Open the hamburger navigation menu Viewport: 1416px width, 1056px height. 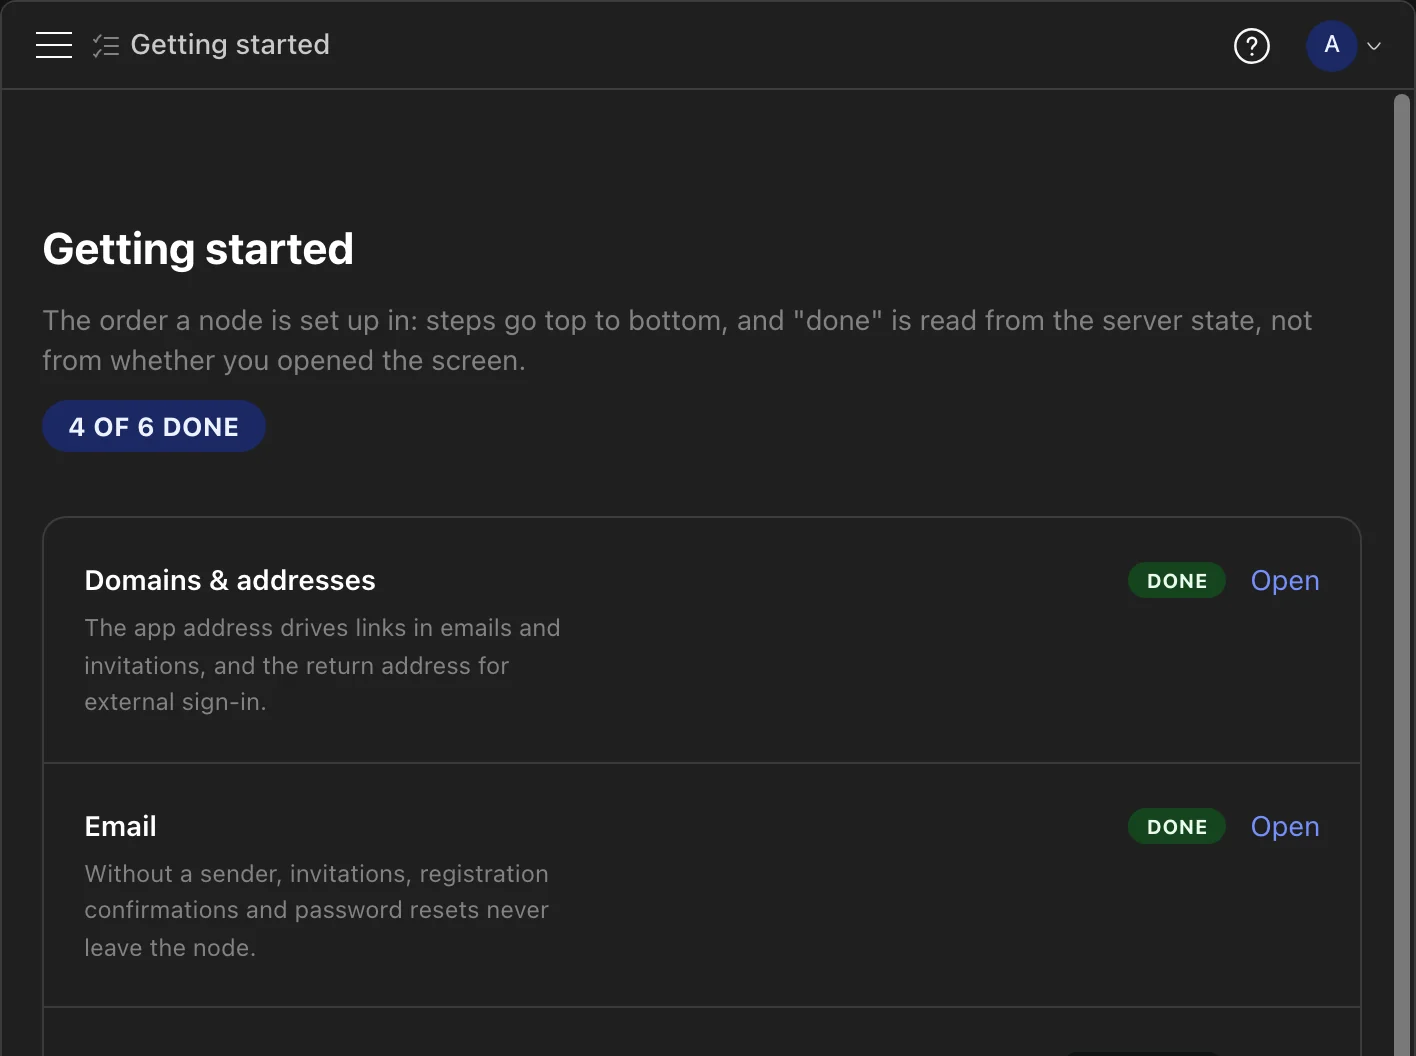point(54,45)
